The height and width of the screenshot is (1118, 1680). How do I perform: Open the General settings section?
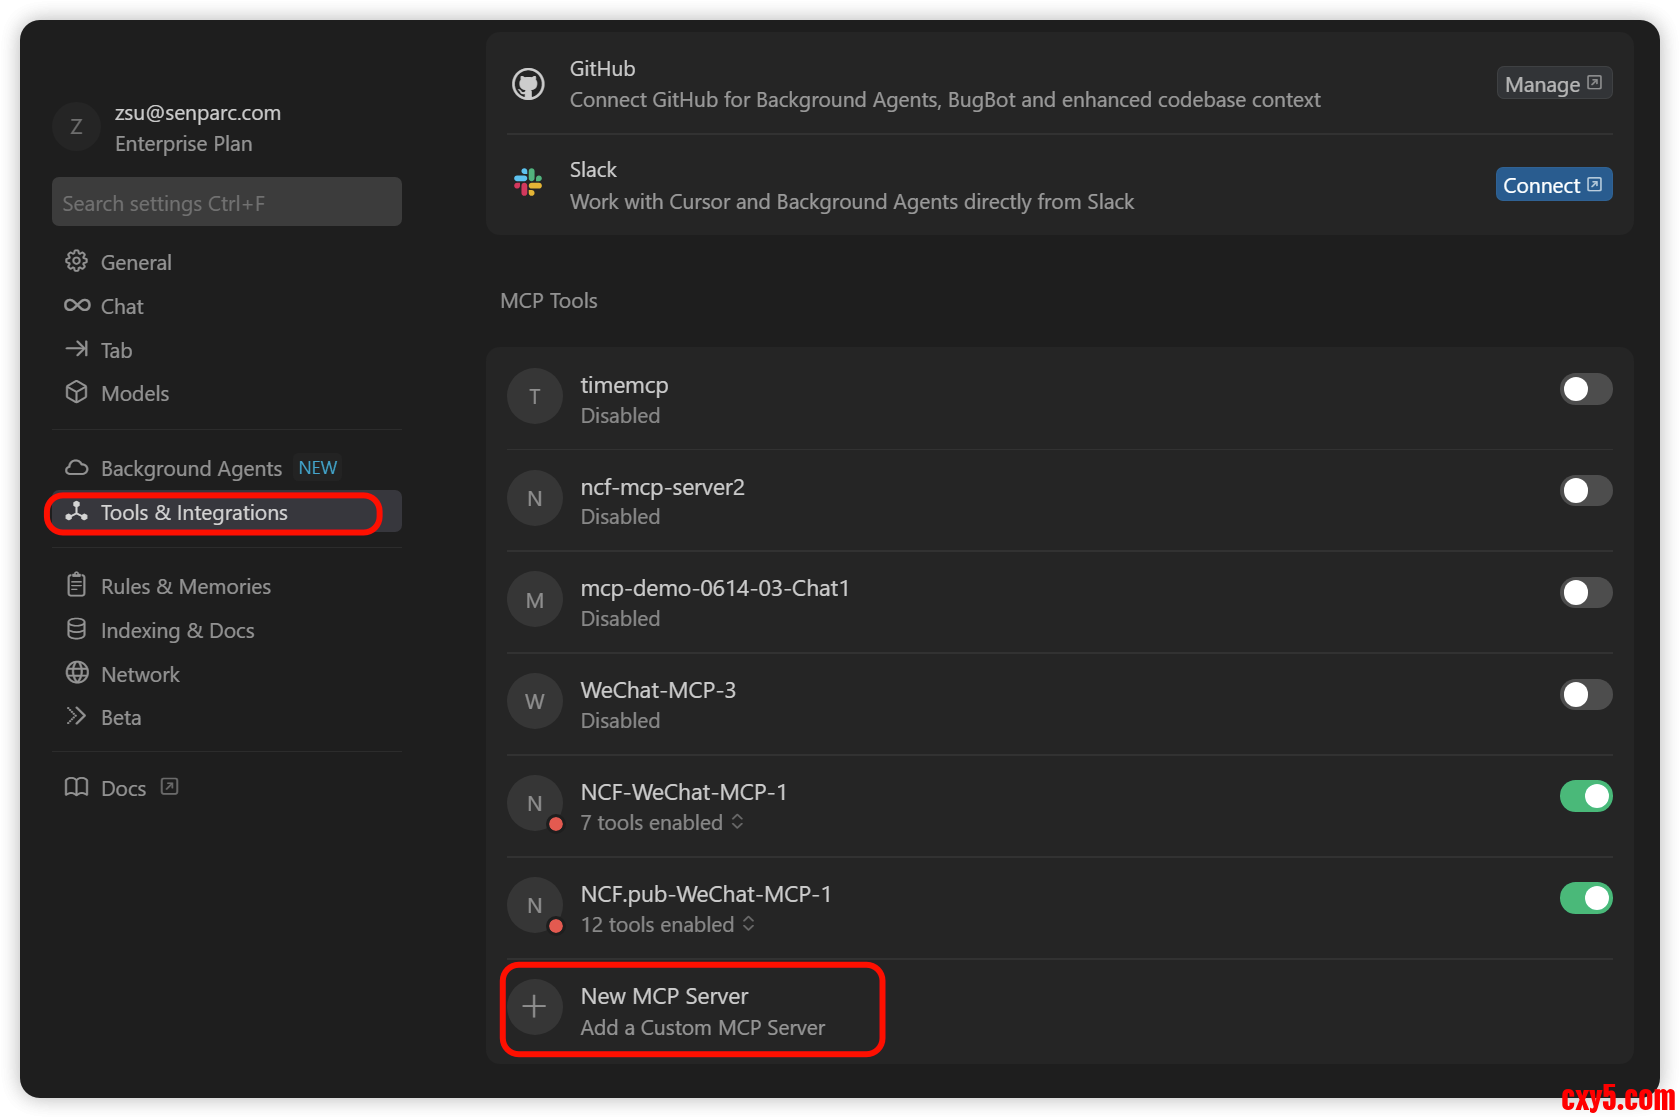click(136, 262)
